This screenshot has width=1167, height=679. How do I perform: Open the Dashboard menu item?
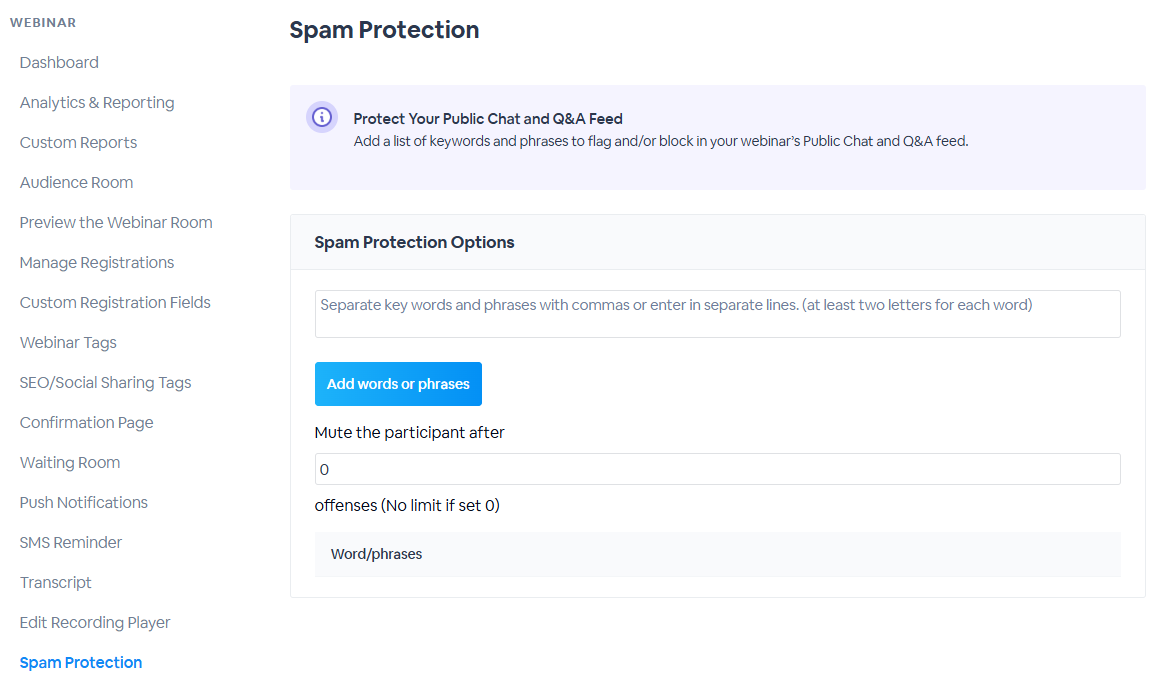tap(59, 63)
